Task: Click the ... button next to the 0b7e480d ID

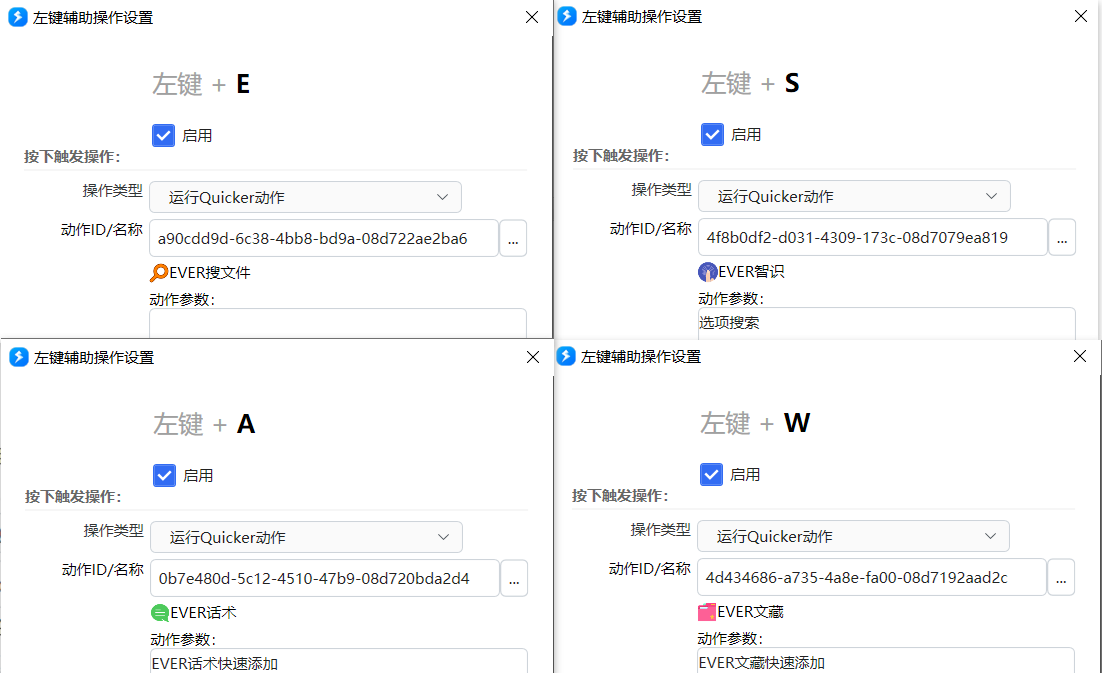Action: point(514,579)
